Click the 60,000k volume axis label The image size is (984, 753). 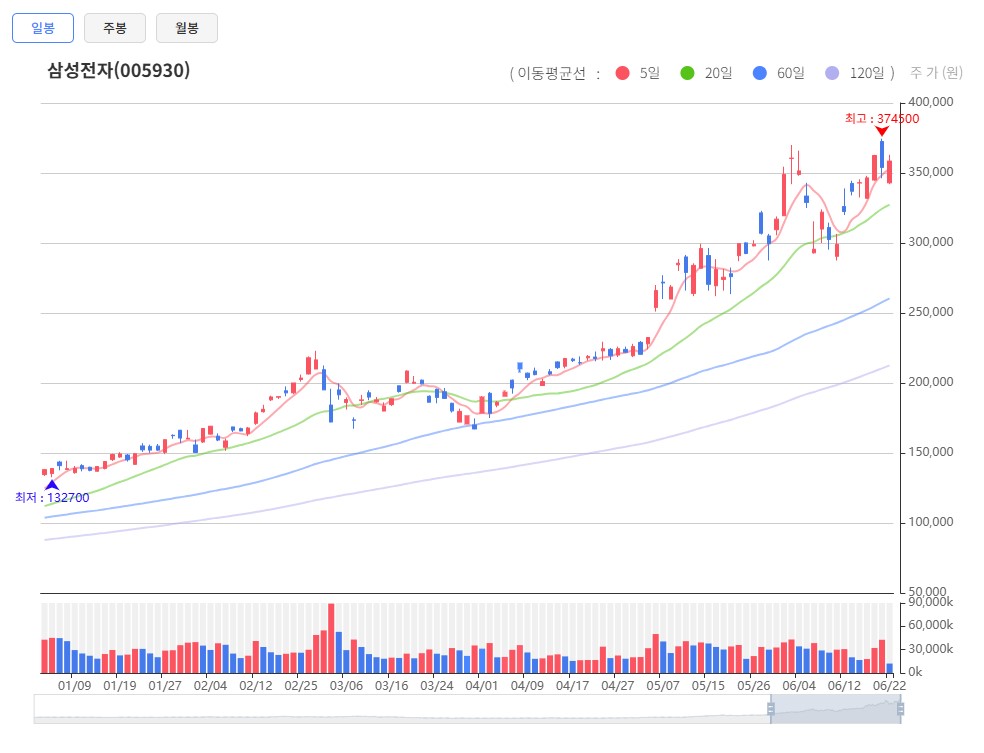931,625
